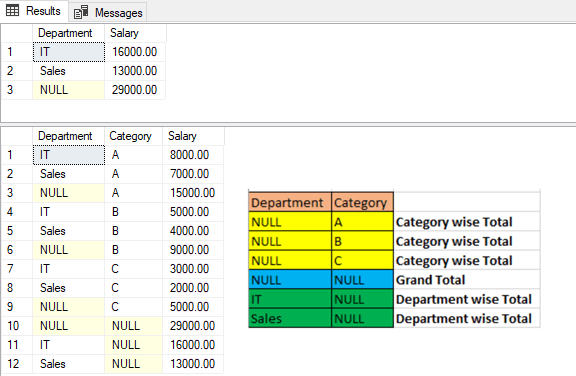This screenshot has width=576, height=376.
Task: Select row number 12 header in the three-column grid
Action: 17,364
